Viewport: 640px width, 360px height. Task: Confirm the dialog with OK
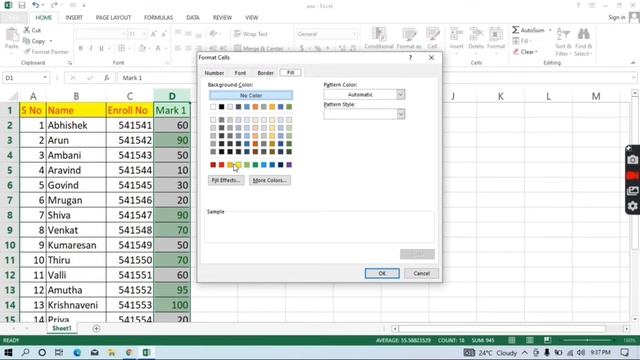(x=382, y=273)
